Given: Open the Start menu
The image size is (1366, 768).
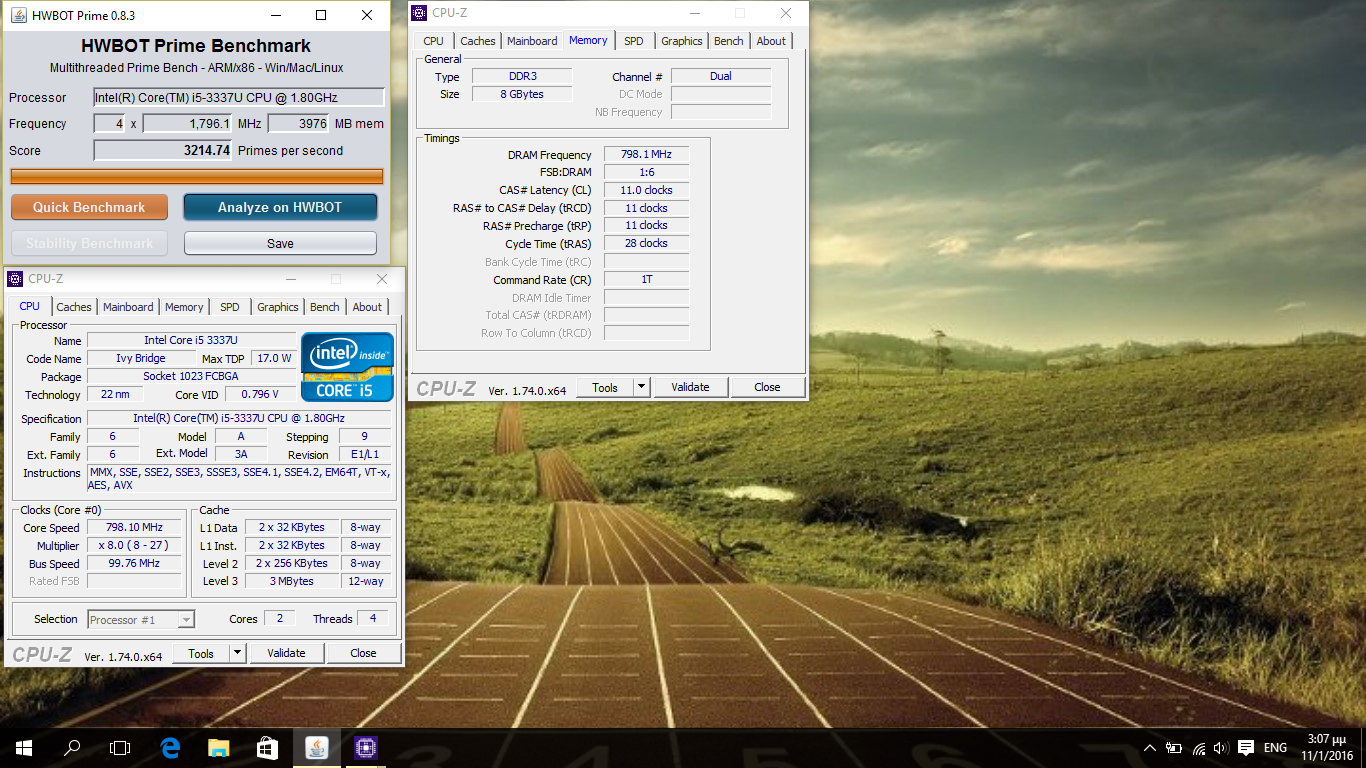Looking at the screenshot, I should click(24, 747).
